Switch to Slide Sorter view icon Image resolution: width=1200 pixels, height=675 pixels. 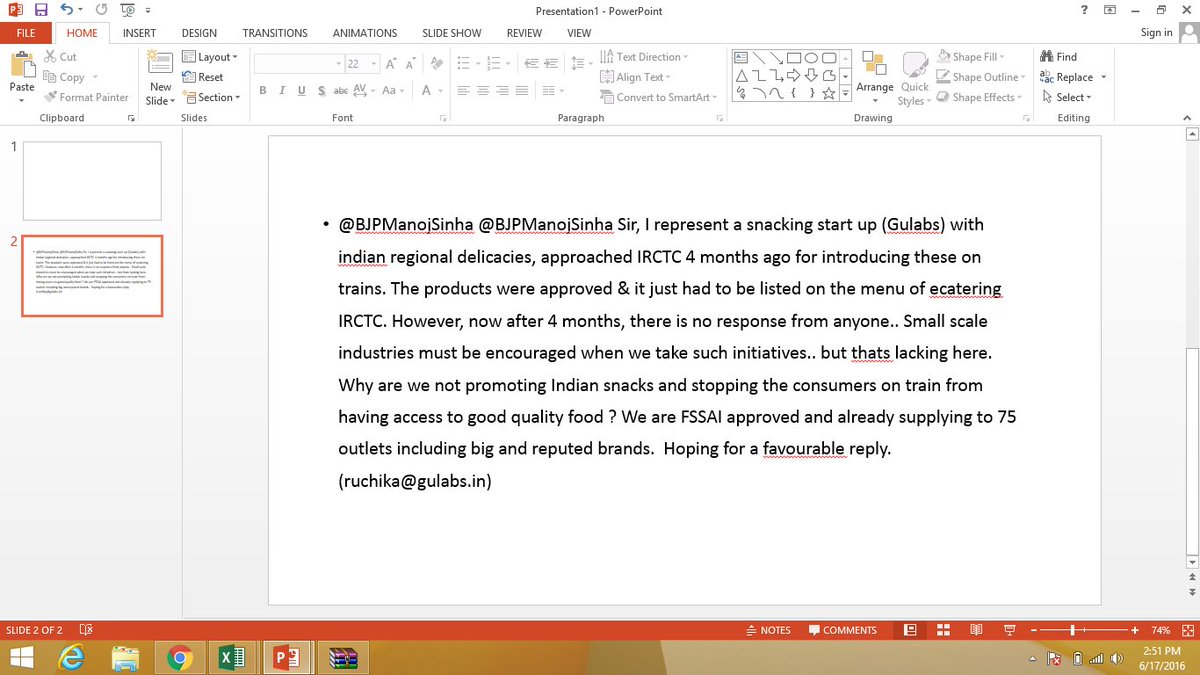point(943,630)
